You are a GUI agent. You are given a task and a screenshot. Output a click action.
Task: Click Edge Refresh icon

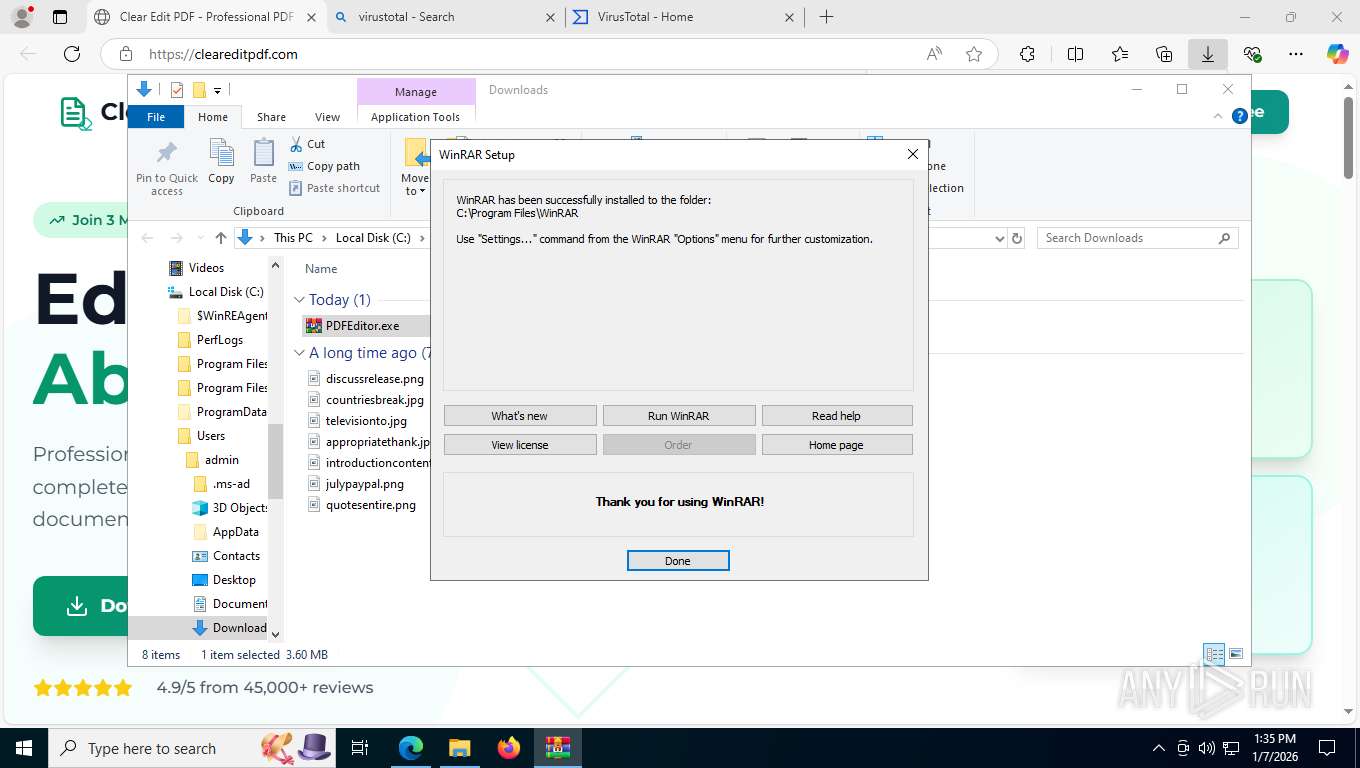[71, 54]
